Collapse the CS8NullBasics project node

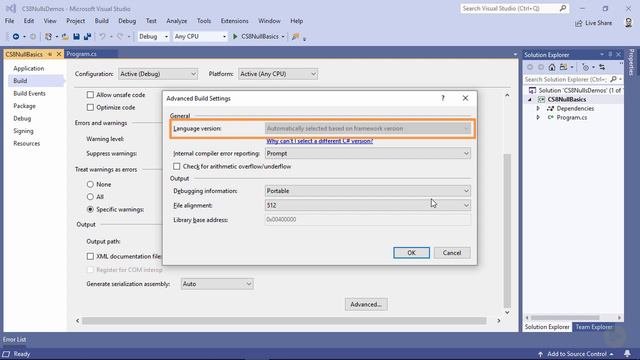click(530, 100)
